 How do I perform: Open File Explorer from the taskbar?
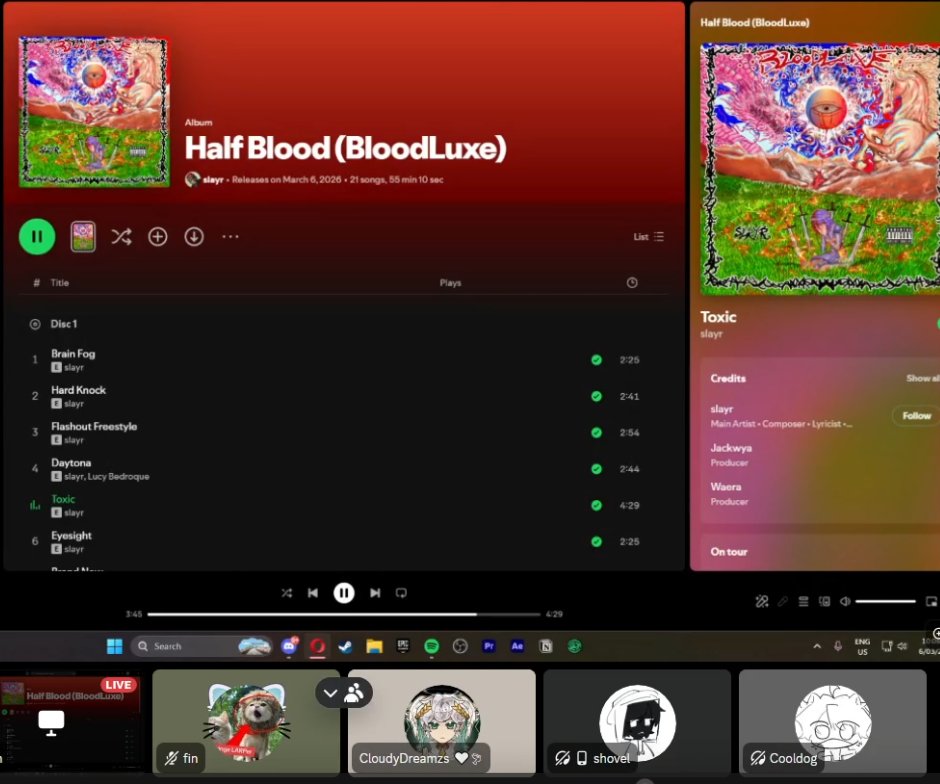[x=374, y=646]
